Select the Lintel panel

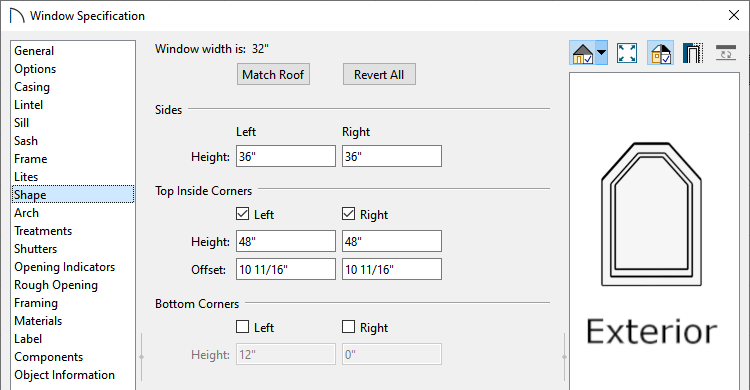(x=73, y=105)
